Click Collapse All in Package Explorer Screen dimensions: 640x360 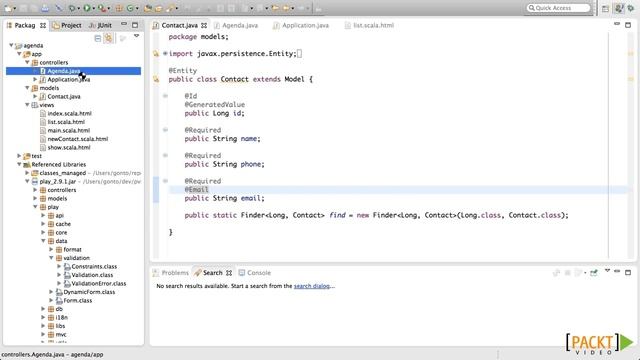pyautogui.click(x=98, y=38)
